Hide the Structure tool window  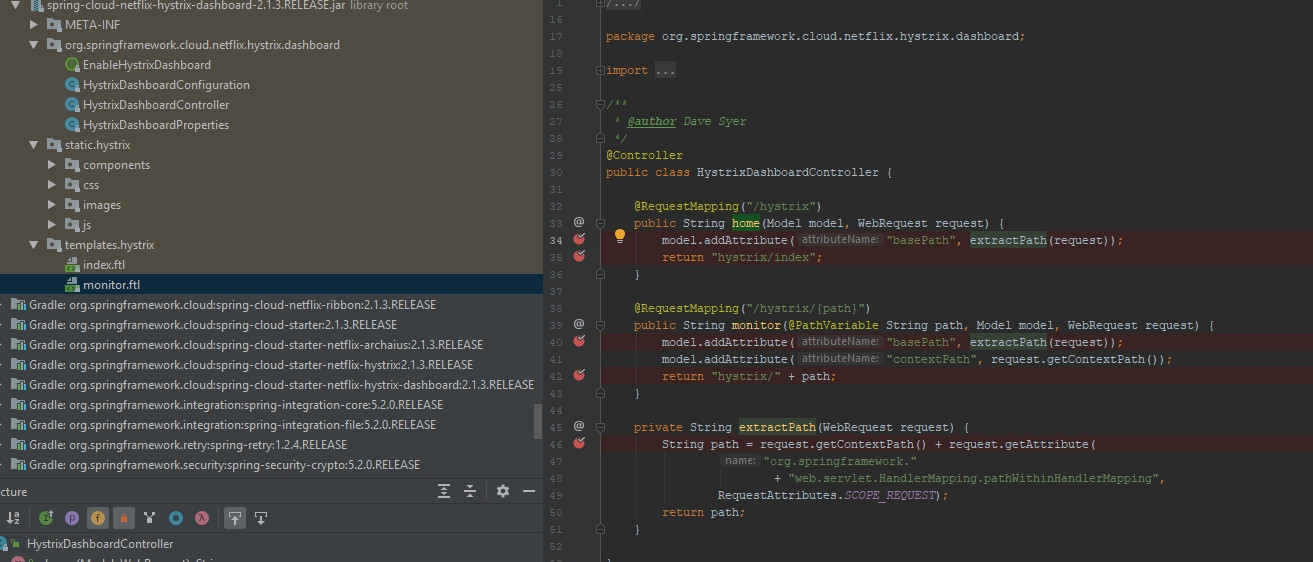(529, 491)
